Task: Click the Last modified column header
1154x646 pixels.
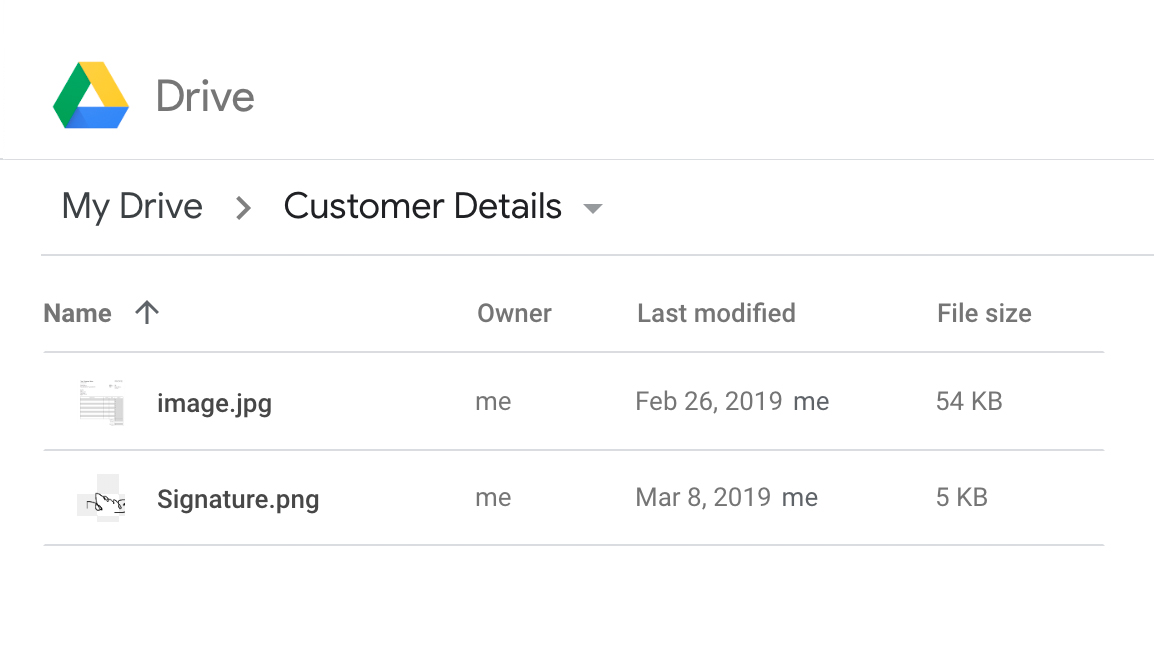Action: (x=716, y=314)
